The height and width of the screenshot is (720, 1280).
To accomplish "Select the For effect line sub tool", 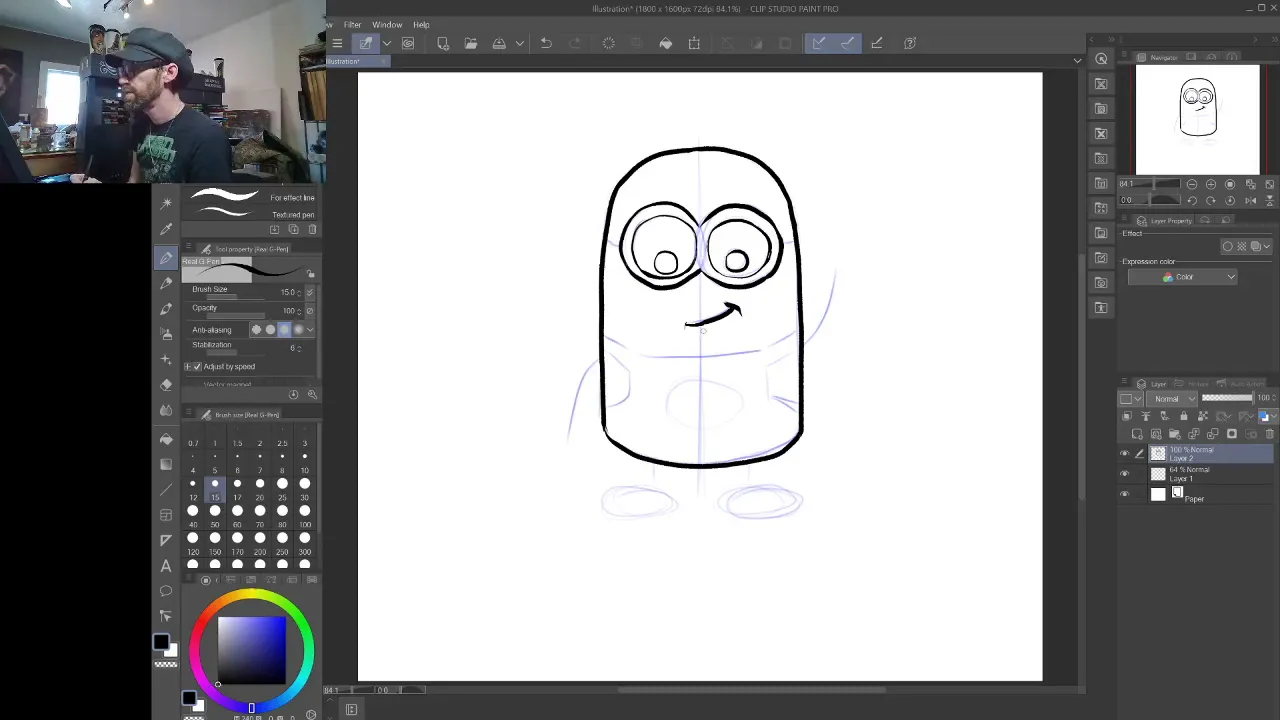I will [251, 197].
